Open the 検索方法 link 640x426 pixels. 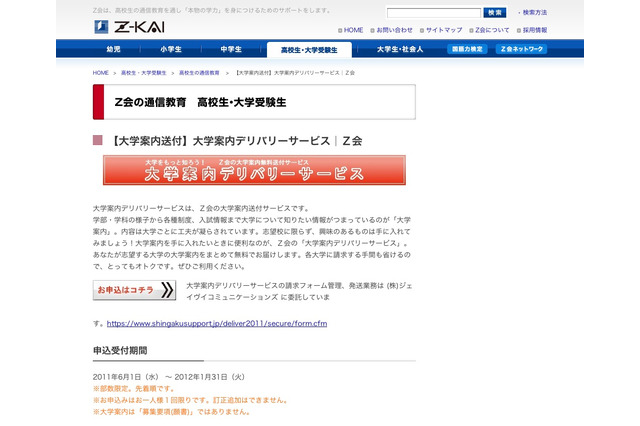(535, 13)
